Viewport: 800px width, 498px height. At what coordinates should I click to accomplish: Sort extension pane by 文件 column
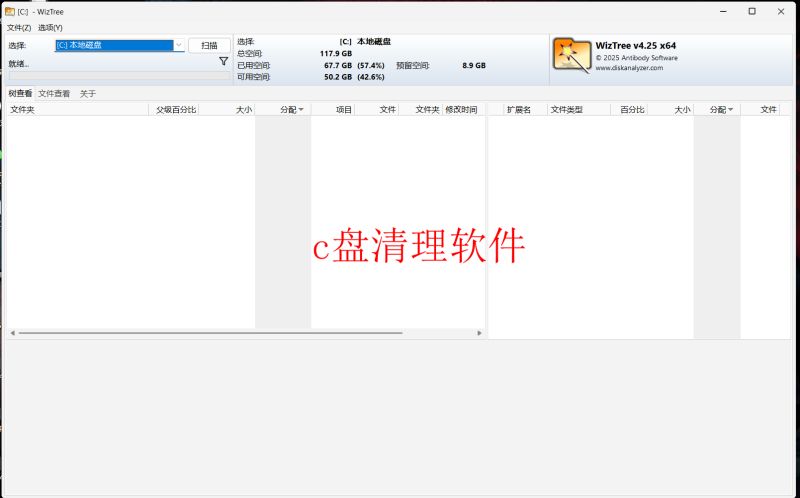760,110
